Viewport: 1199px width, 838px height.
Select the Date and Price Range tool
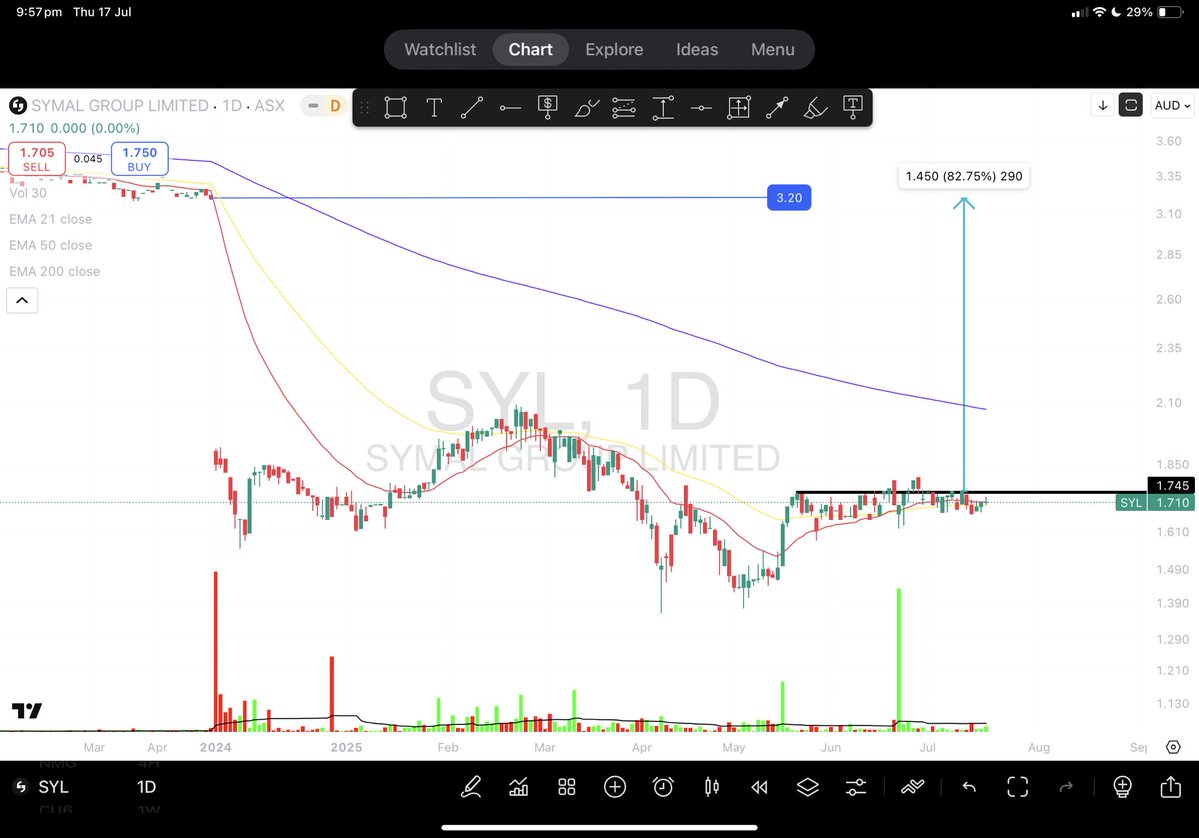739,108
